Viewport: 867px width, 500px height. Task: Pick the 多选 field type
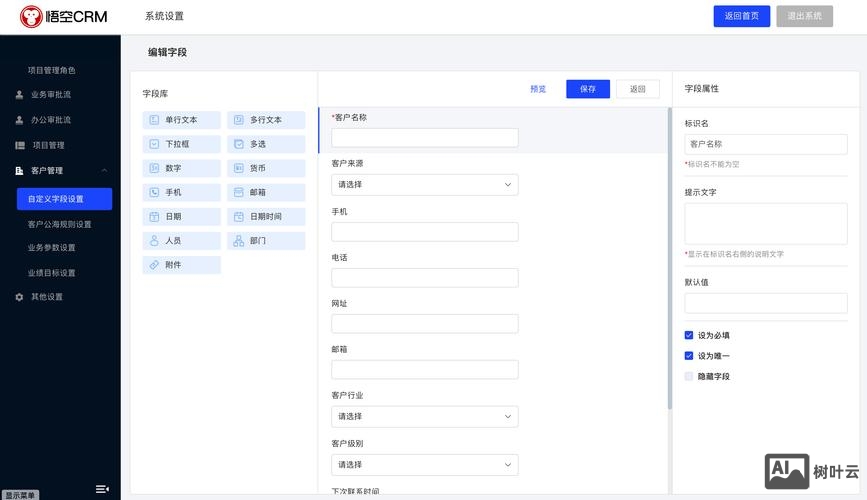[266, 144]
